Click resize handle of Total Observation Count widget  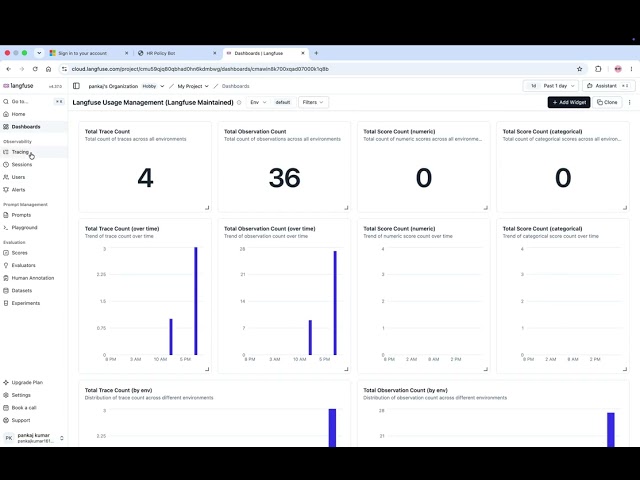click(346, 208)
